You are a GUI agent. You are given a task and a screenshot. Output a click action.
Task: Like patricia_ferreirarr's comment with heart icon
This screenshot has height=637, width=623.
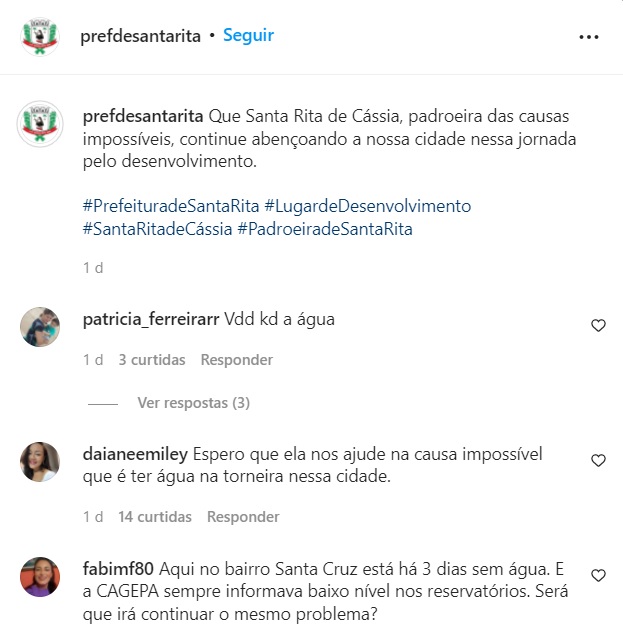598,325
